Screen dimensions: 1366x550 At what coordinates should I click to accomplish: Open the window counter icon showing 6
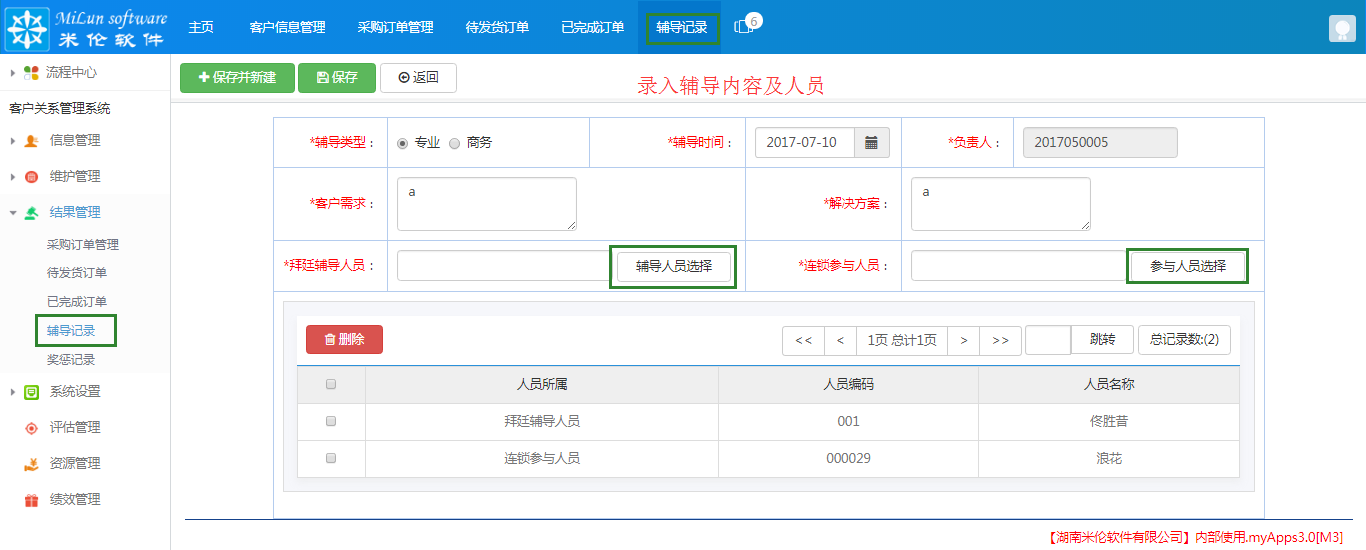click(x=745, y=27)
